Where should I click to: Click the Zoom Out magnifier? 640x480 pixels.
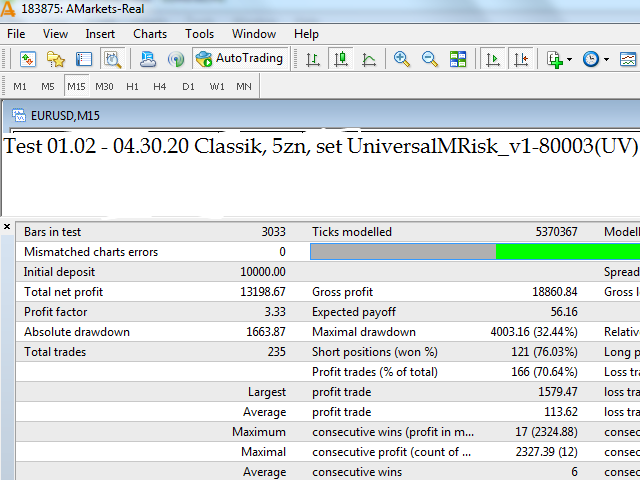point(430,60)
